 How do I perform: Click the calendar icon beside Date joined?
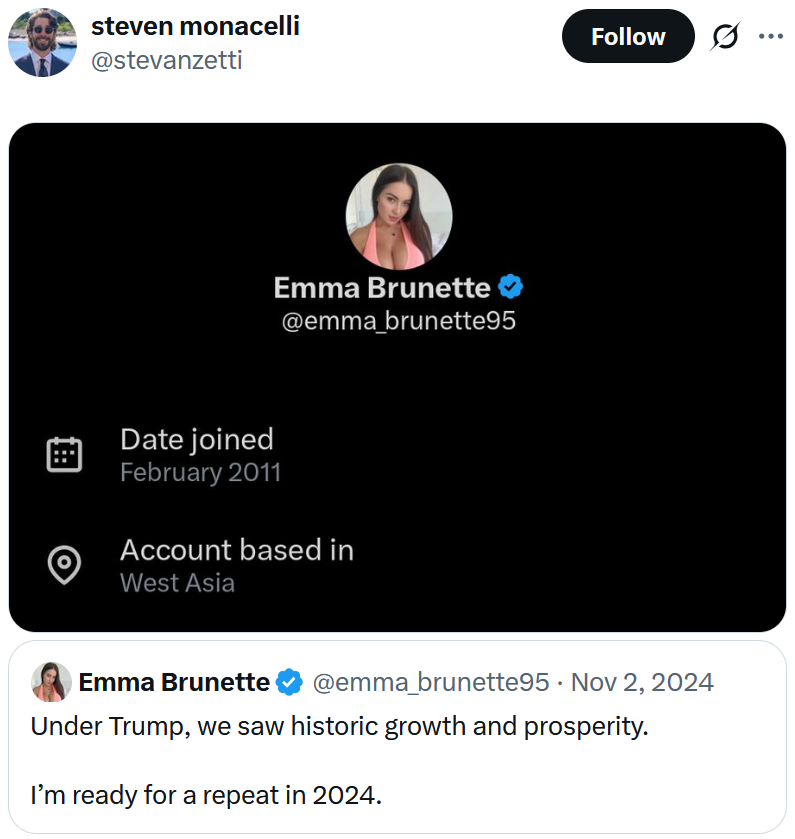tap(64, 453)
